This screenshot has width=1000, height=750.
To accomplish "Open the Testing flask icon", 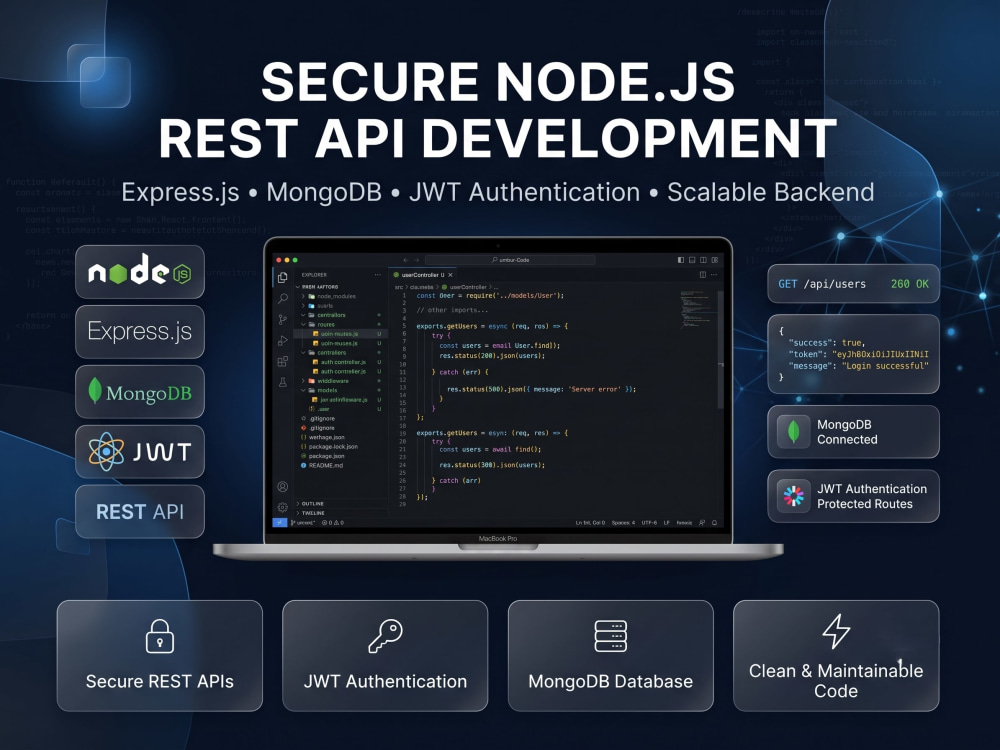I will tap(283, 383).
